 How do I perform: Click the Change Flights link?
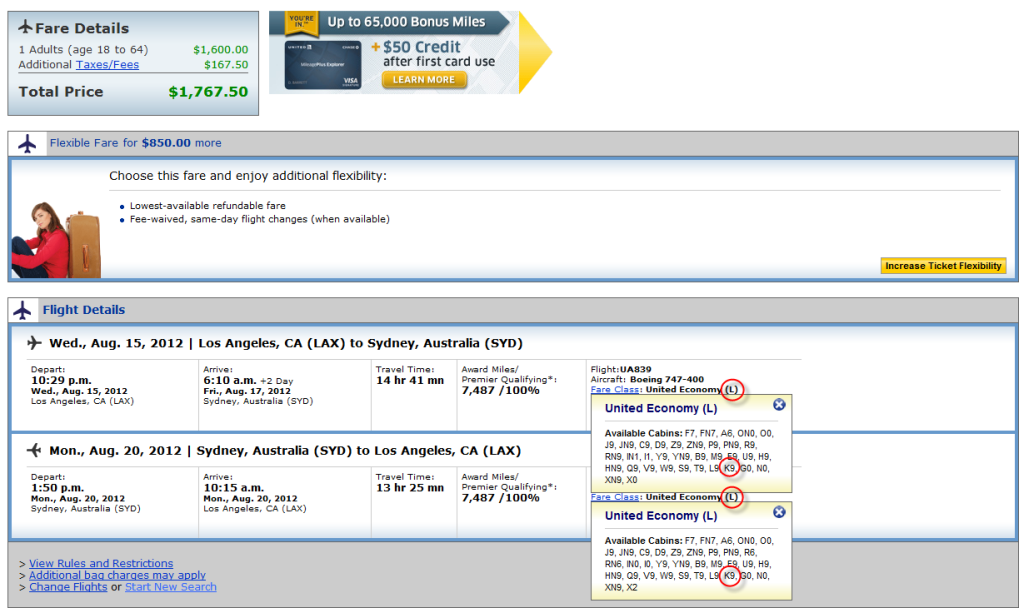(68, 587)
